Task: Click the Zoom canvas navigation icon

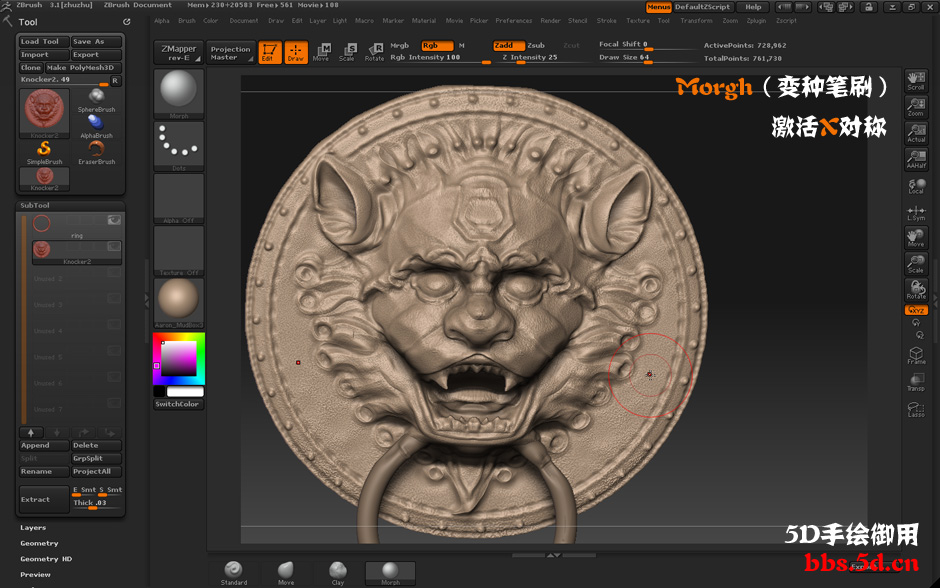Action: click(915, 107)
